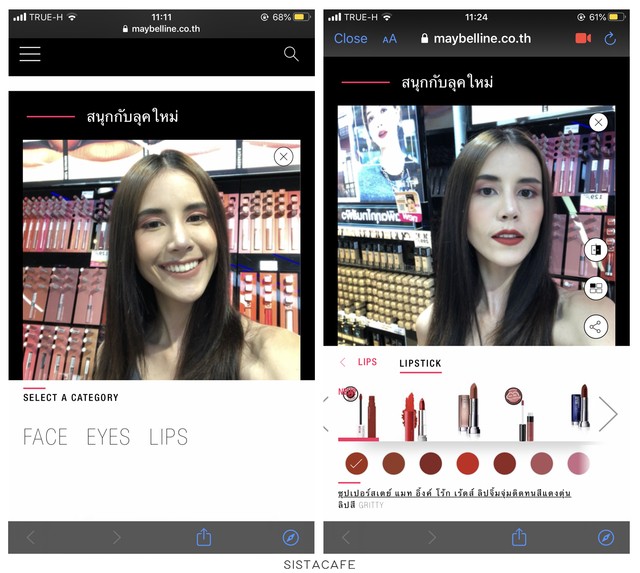This screenshot has width=640, height=573.
Task: Tap Close in the right browser bar
Action: click(350, 38)
